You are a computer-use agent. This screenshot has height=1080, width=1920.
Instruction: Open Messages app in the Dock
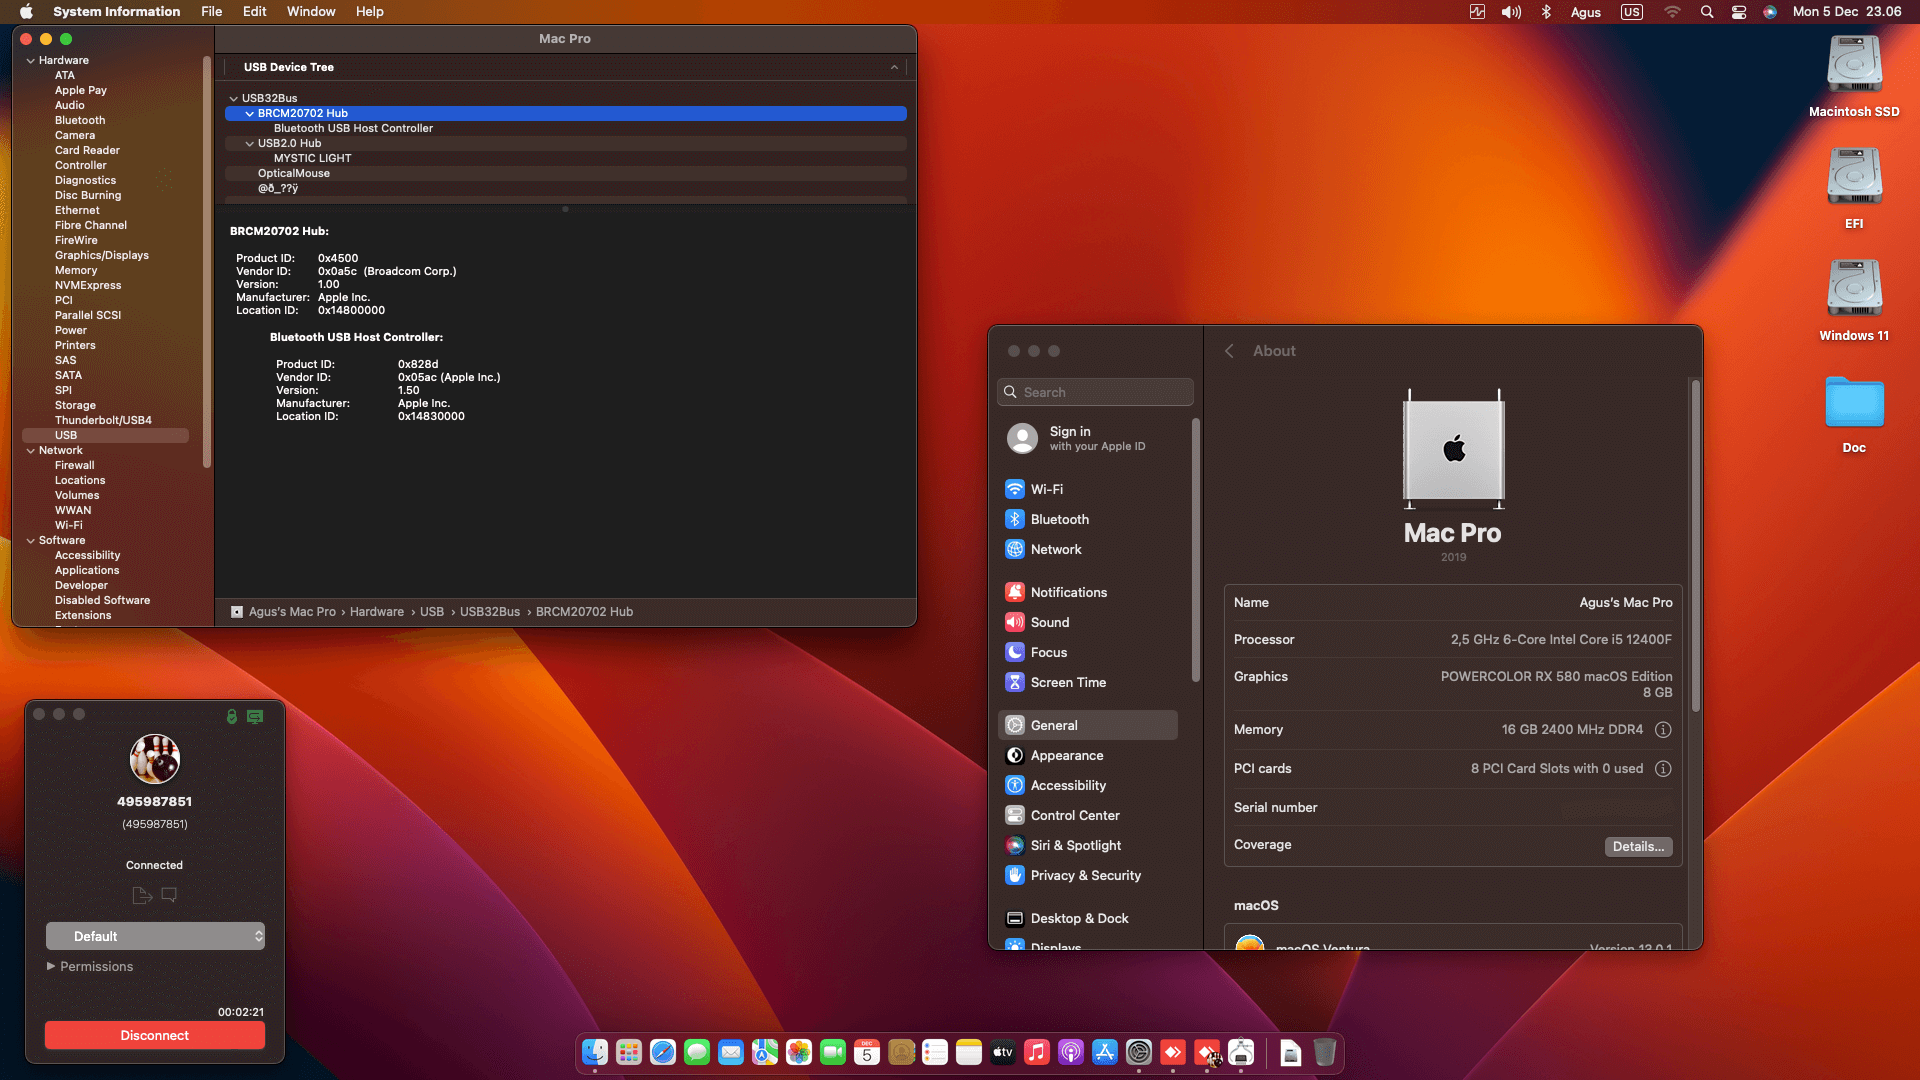pos(697,1052)
